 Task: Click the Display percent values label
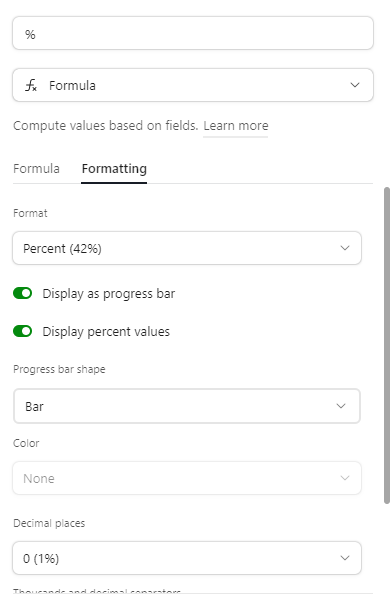coord(106,332)
